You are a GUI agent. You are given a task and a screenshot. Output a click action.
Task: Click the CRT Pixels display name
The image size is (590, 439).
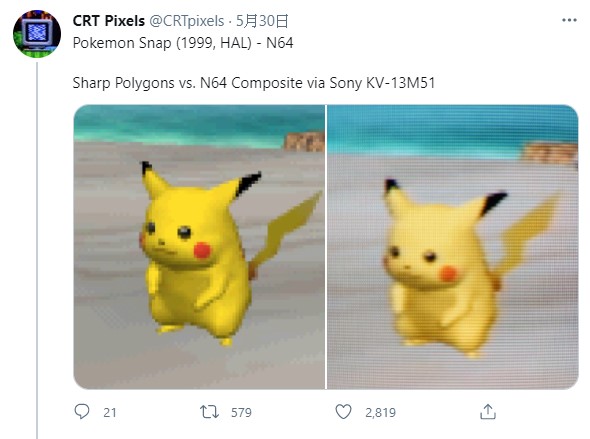tap(108, 21)
